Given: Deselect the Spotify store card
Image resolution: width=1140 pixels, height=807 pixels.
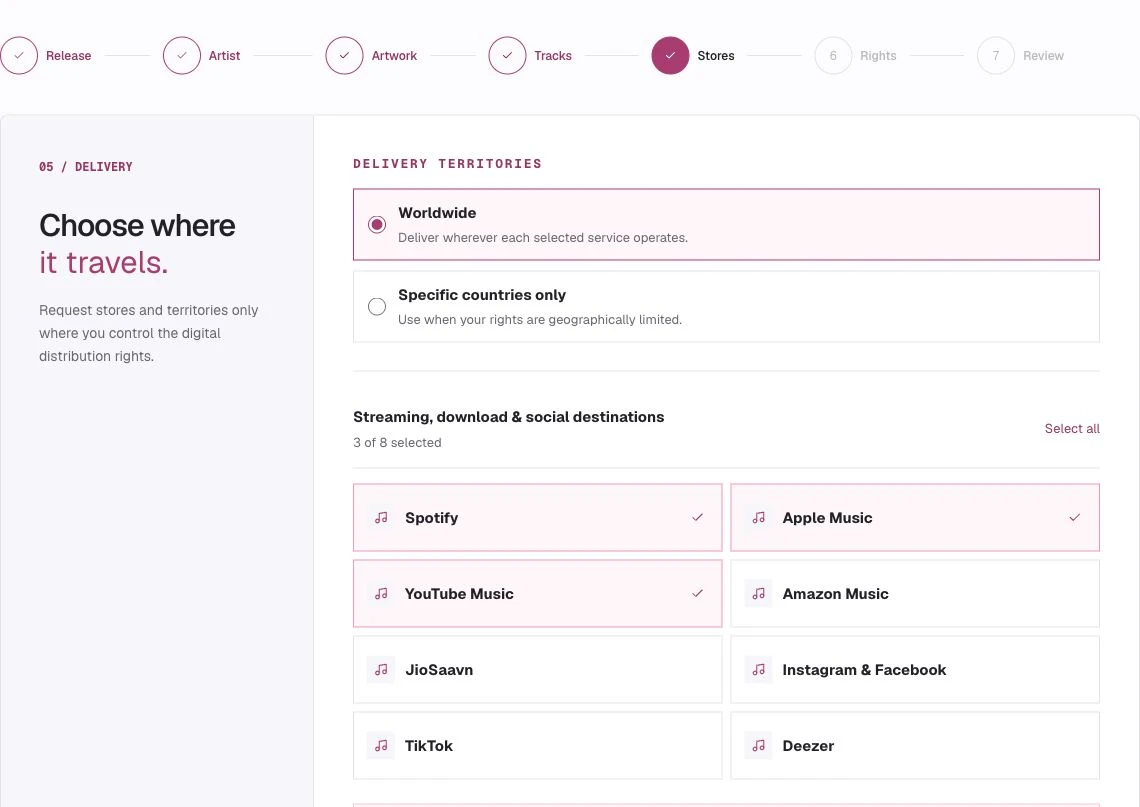Looking at the screenshot, I should (x=537, y=518).
